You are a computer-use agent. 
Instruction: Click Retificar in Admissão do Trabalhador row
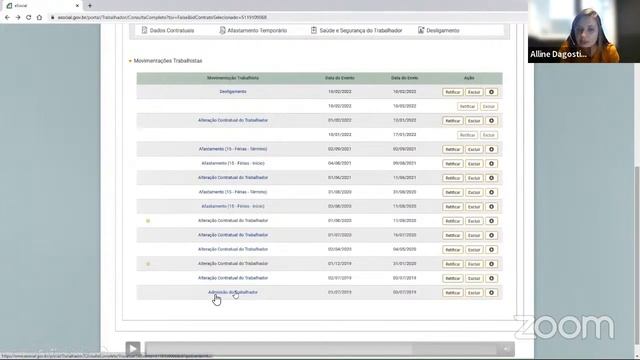click(x=453, y=293)
